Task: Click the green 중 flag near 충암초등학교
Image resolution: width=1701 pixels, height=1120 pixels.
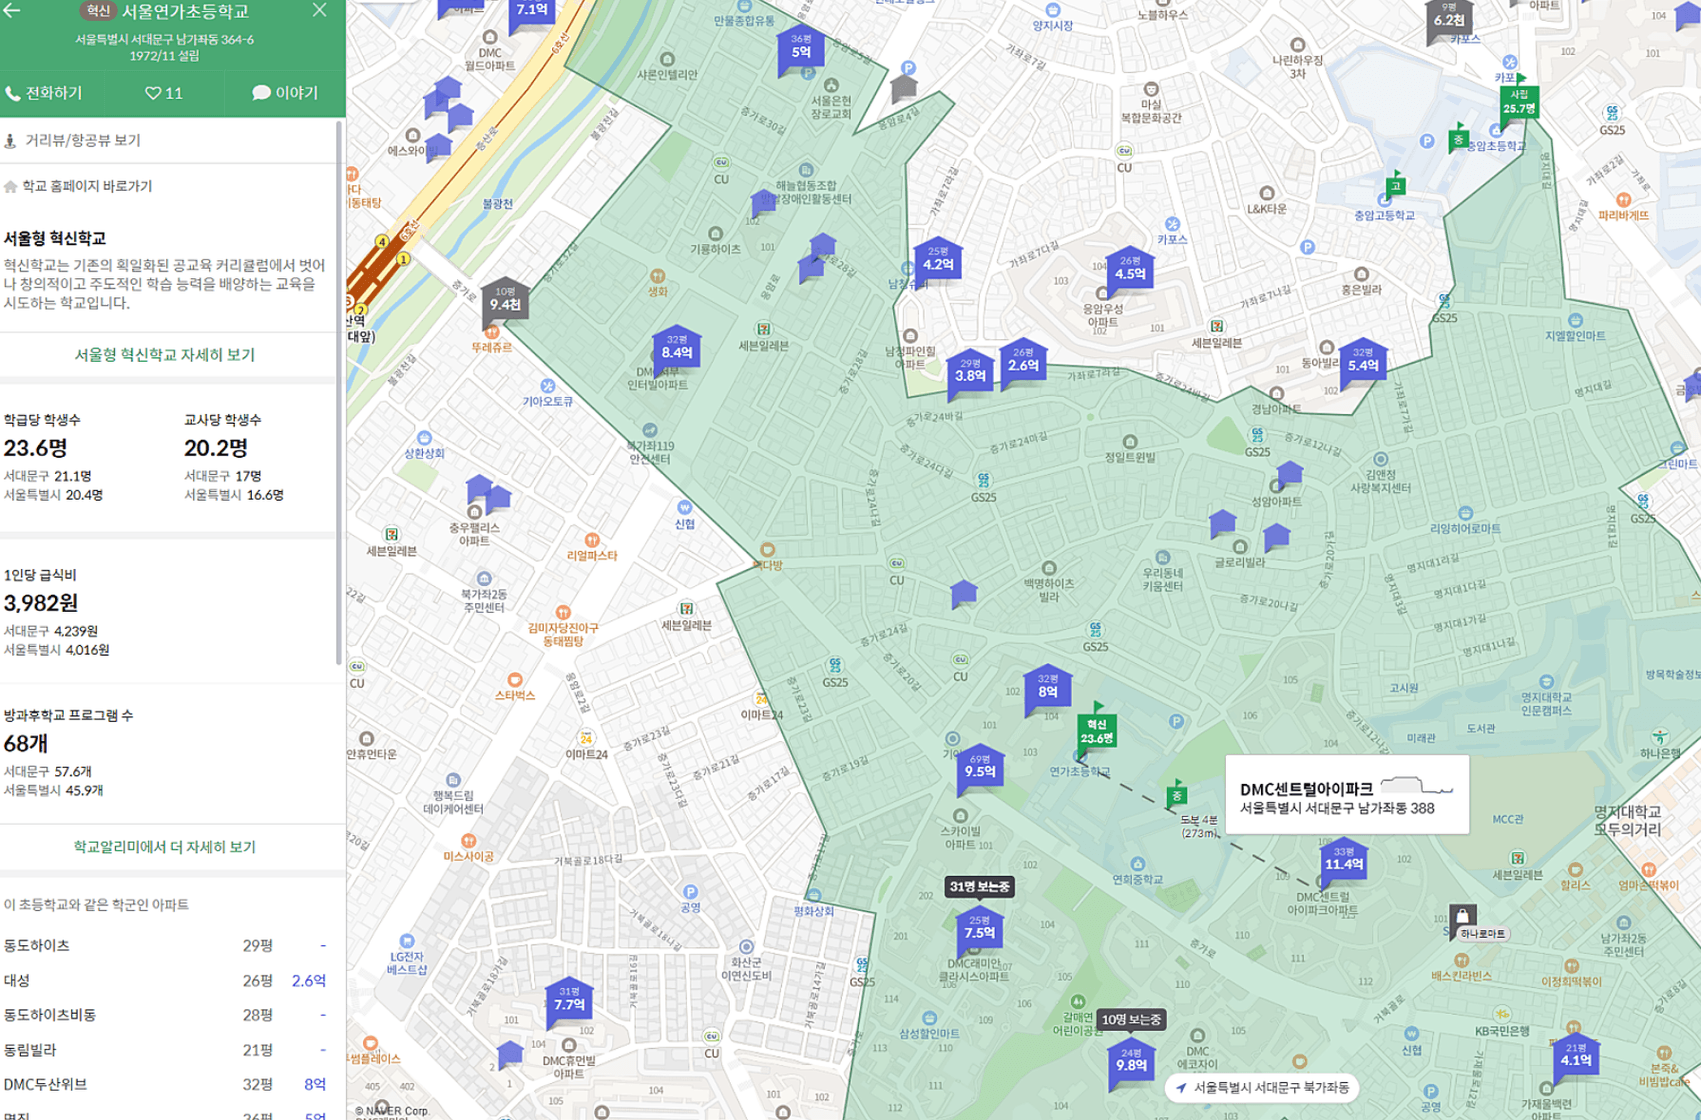Action: 1459,140
